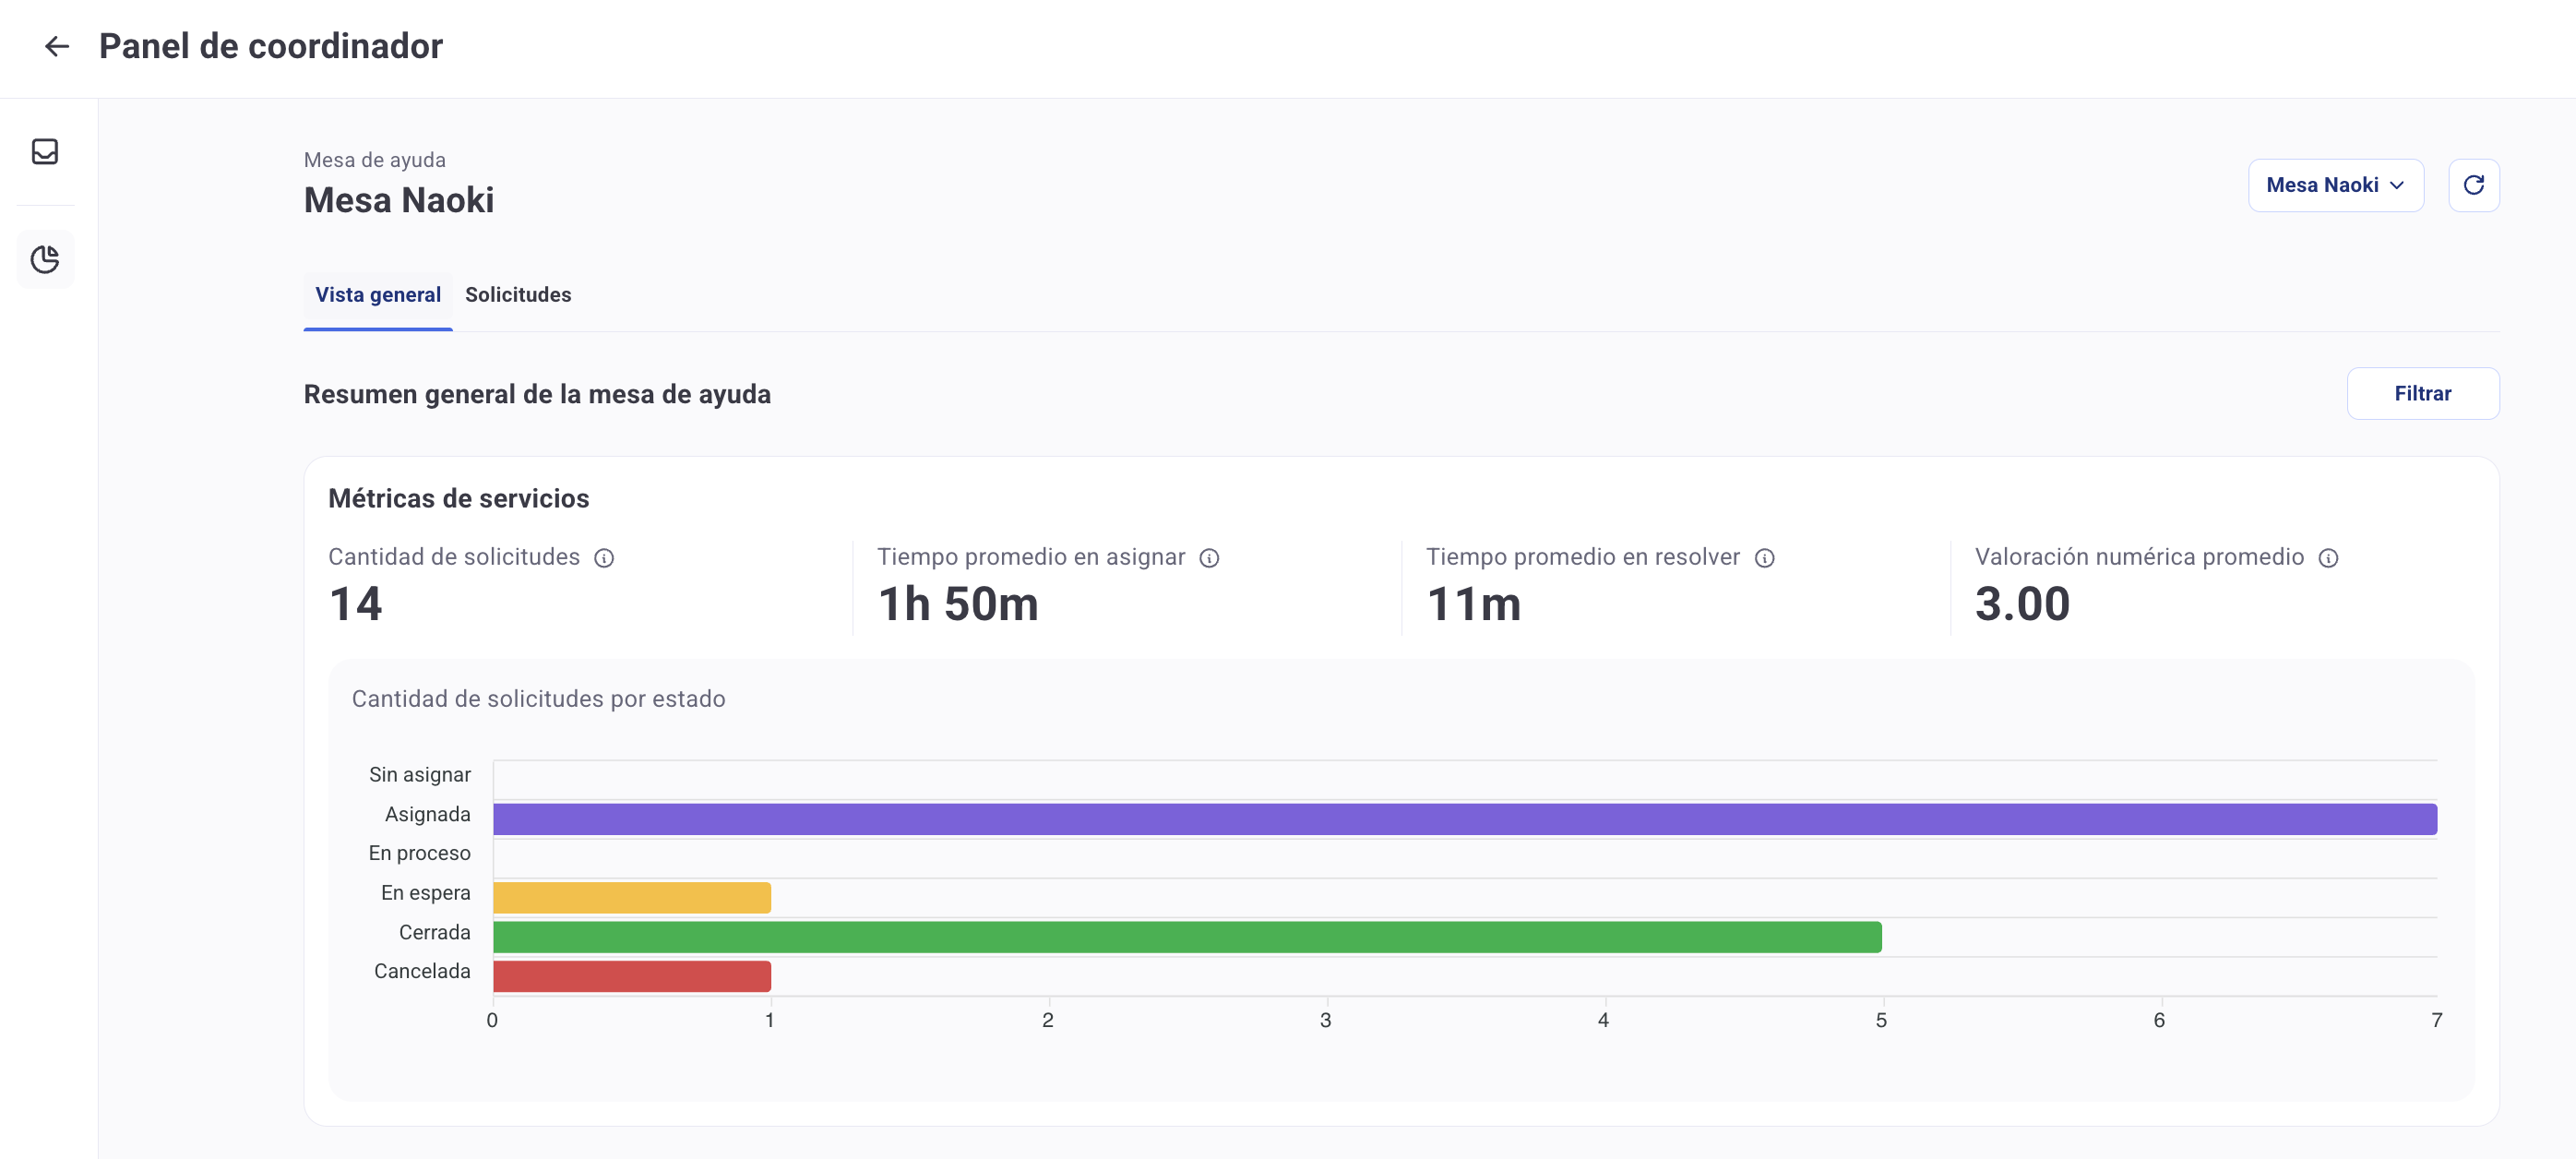Click the 14 solicitudes count value
The width and height of the screenshot is (2576, 1159).
tap(355, 604)
